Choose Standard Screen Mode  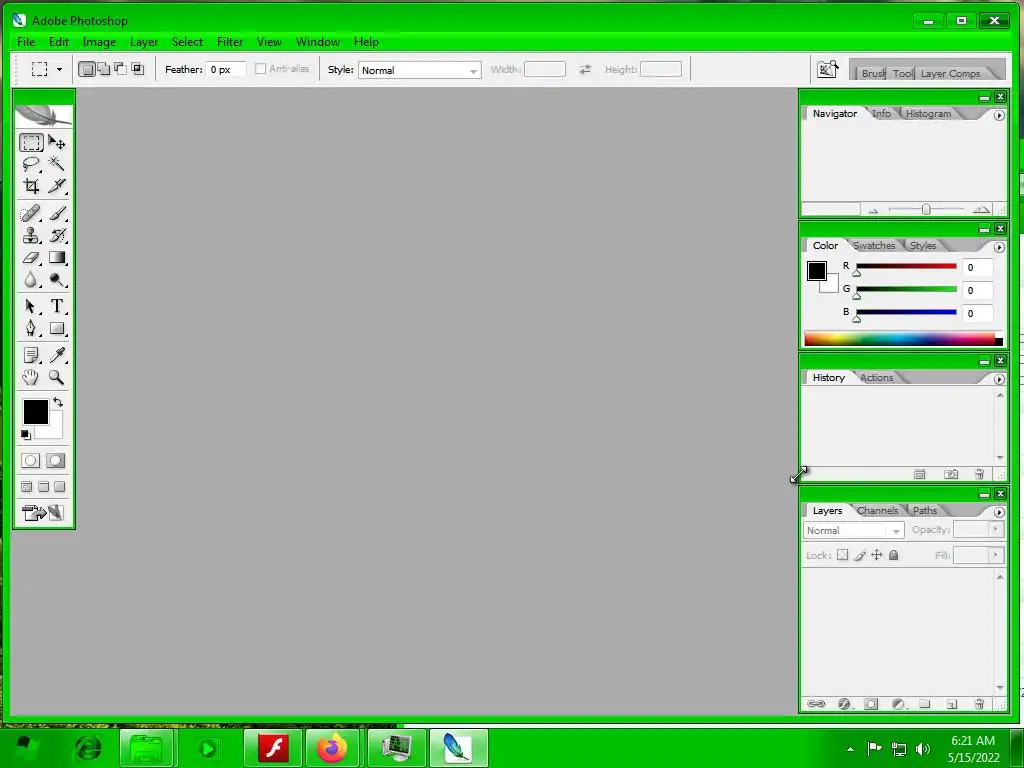pyautogui.click(x=27, y=487)
